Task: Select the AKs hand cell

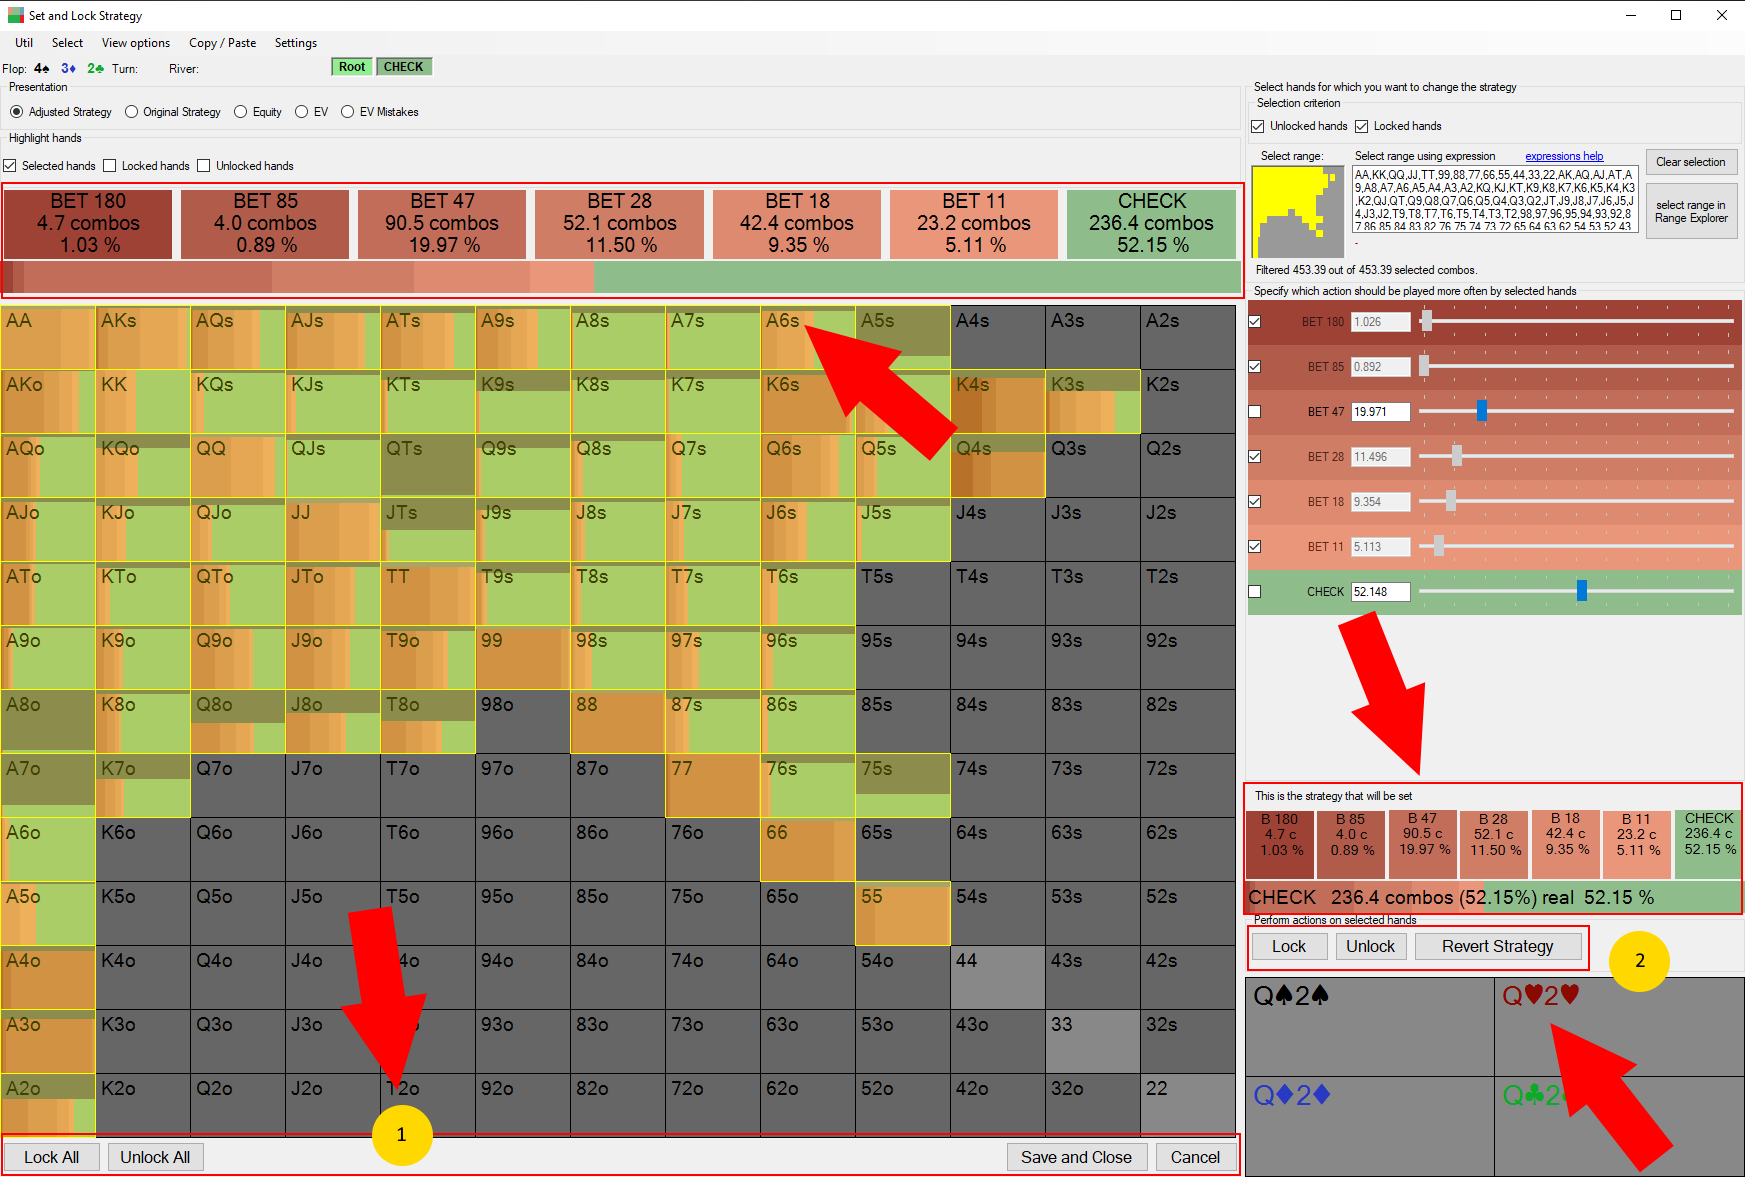Action: 143,338
